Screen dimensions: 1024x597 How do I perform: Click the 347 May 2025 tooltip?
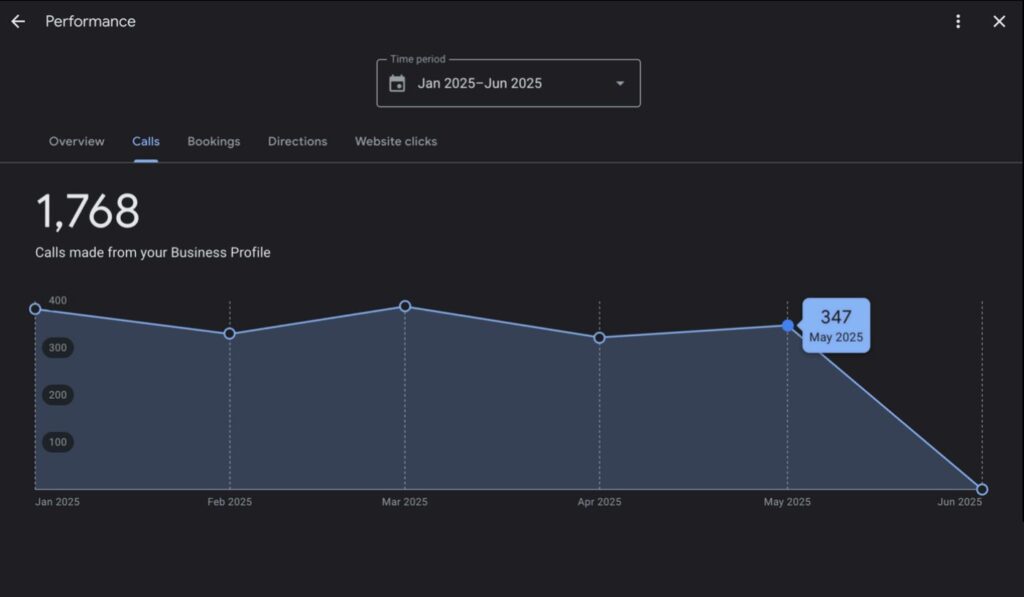pyautogui.click(x=836, y=326)
